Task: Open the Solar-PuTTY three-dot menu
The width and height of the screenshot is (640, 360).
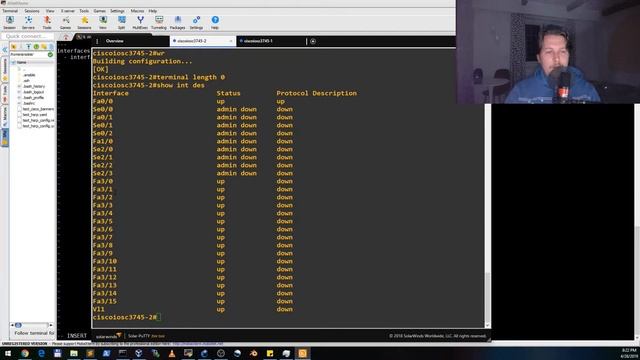Action: tap(97, 41)
